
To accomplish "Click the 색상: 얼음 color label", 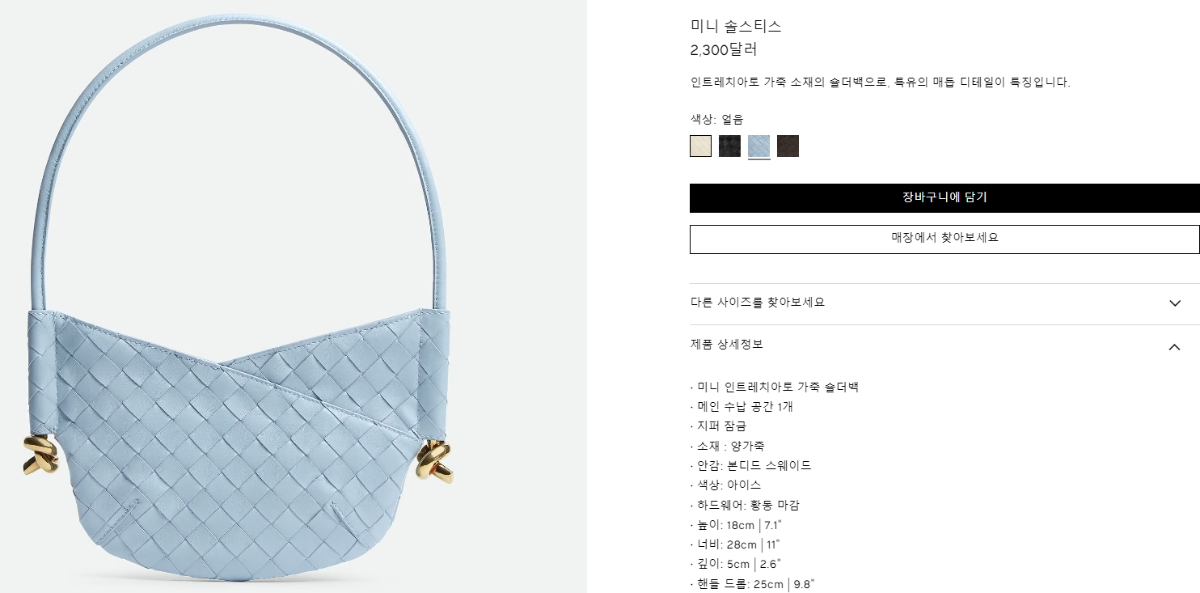I will 717,119.
